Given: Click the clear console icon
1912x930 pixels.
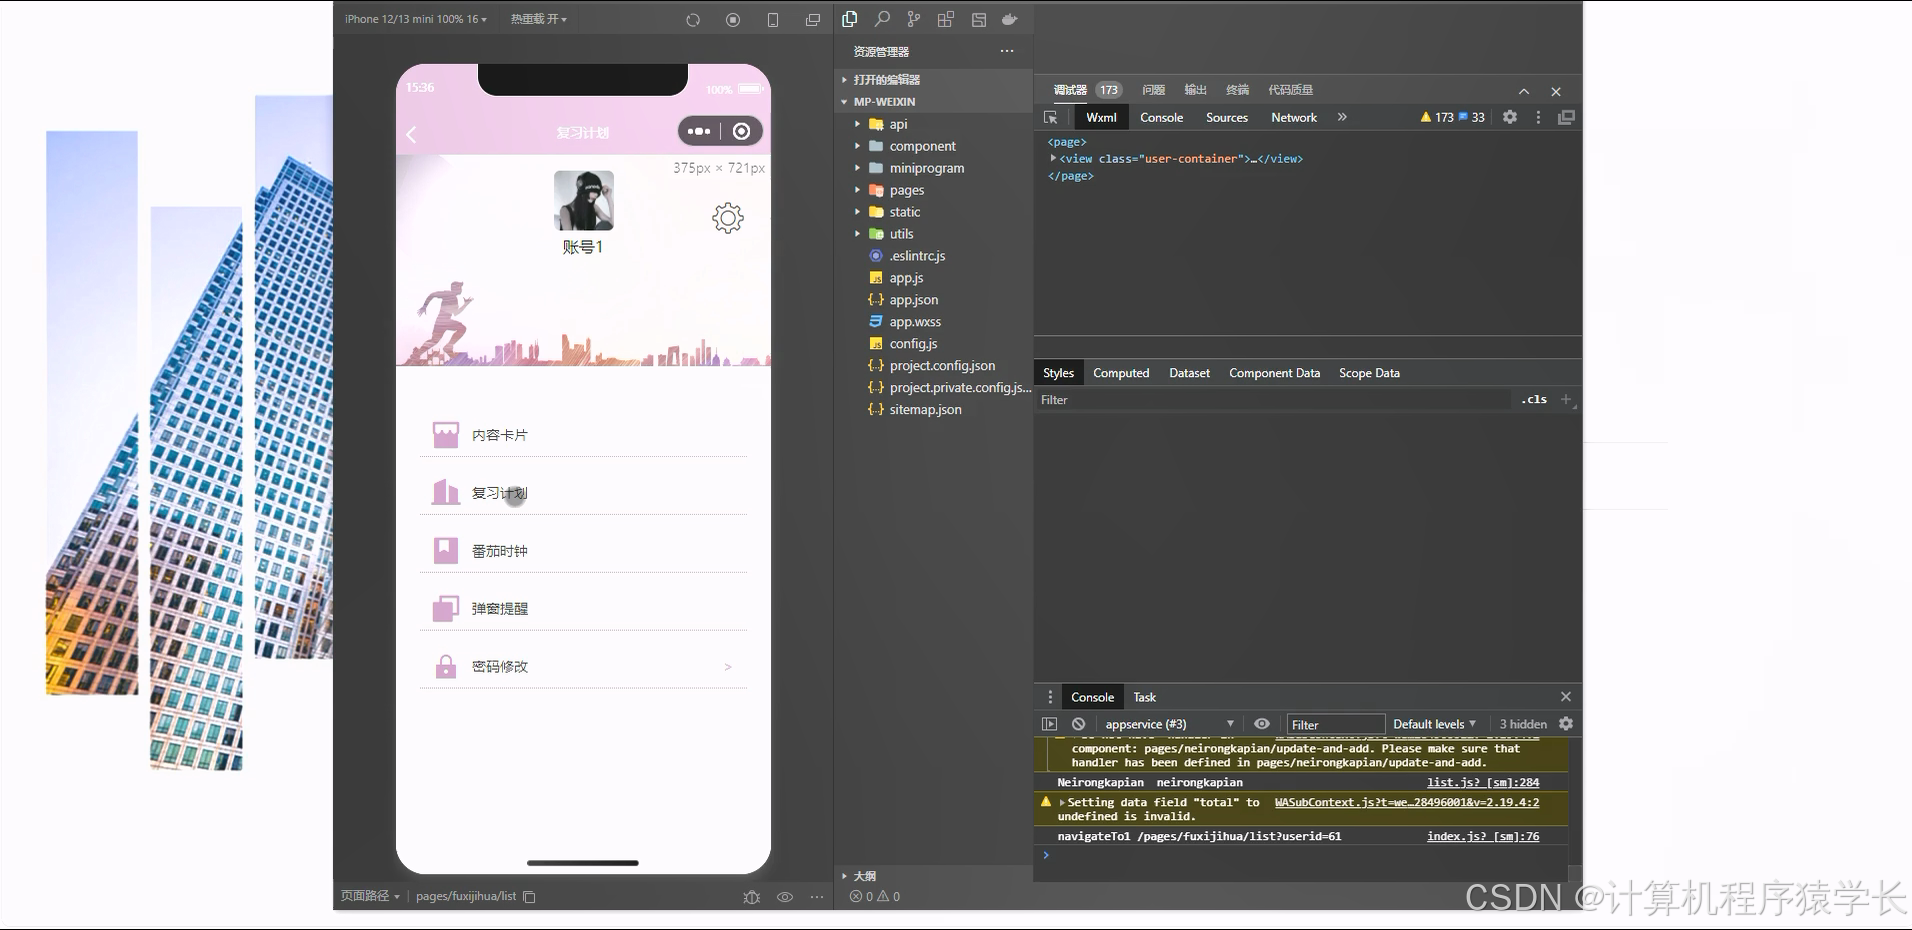Looking at the screenshot, I should [1078, 724].
